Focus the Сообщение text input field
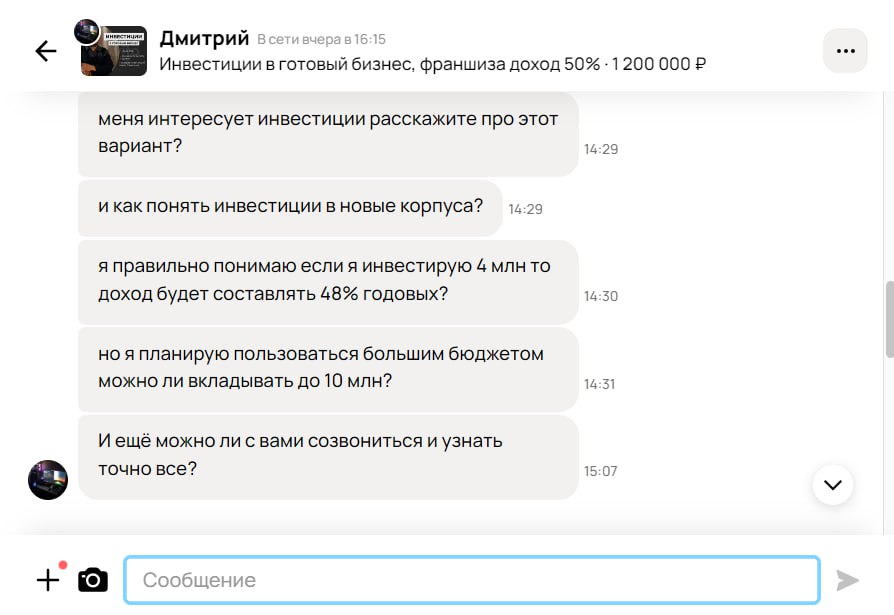The width and height of the screenshot is (894, 615). pos(472,580)
